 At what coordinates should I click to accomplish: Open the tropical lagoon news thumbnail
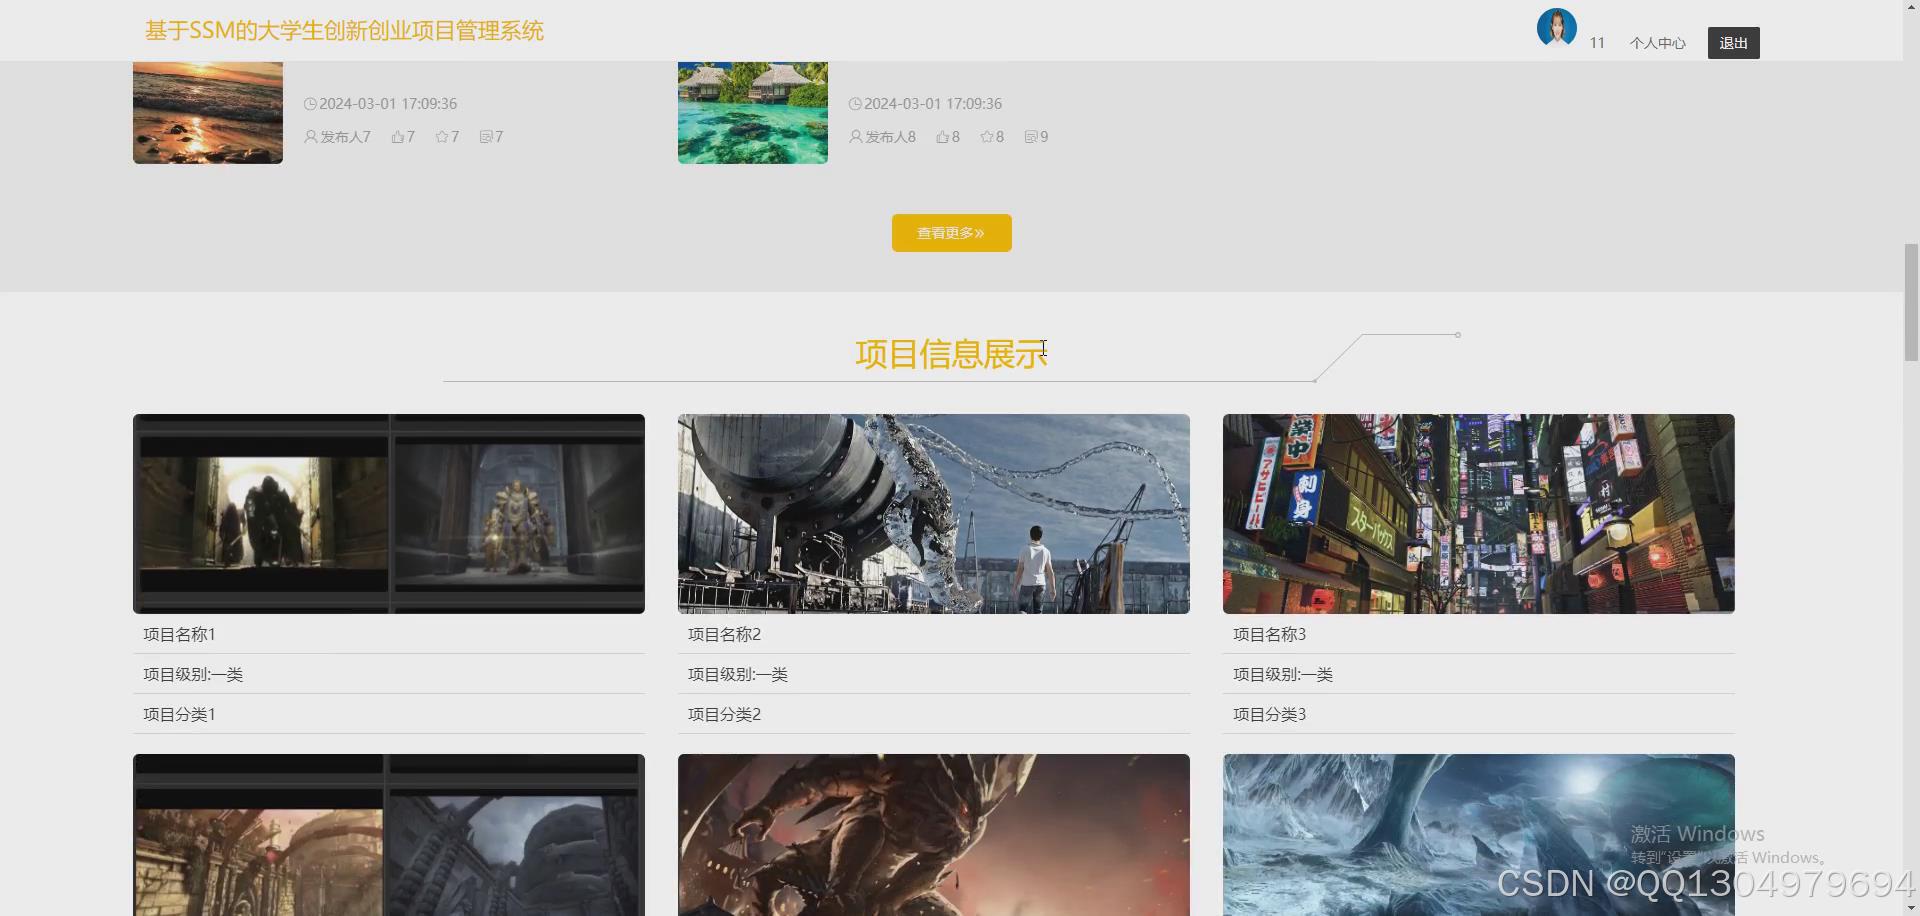click(753, 113)
